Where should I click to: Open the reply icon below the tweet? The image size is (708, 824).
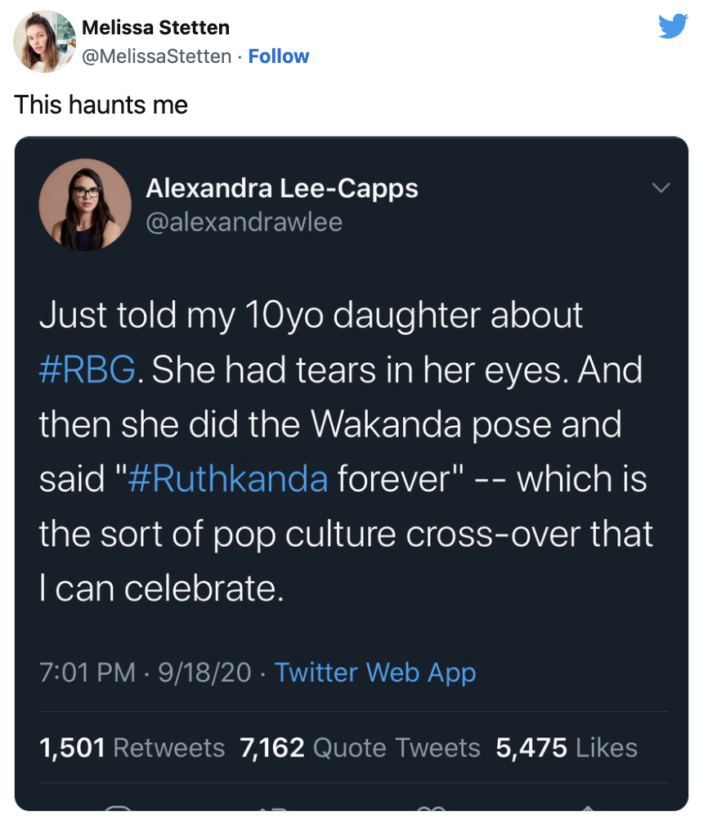pos(117,818)
